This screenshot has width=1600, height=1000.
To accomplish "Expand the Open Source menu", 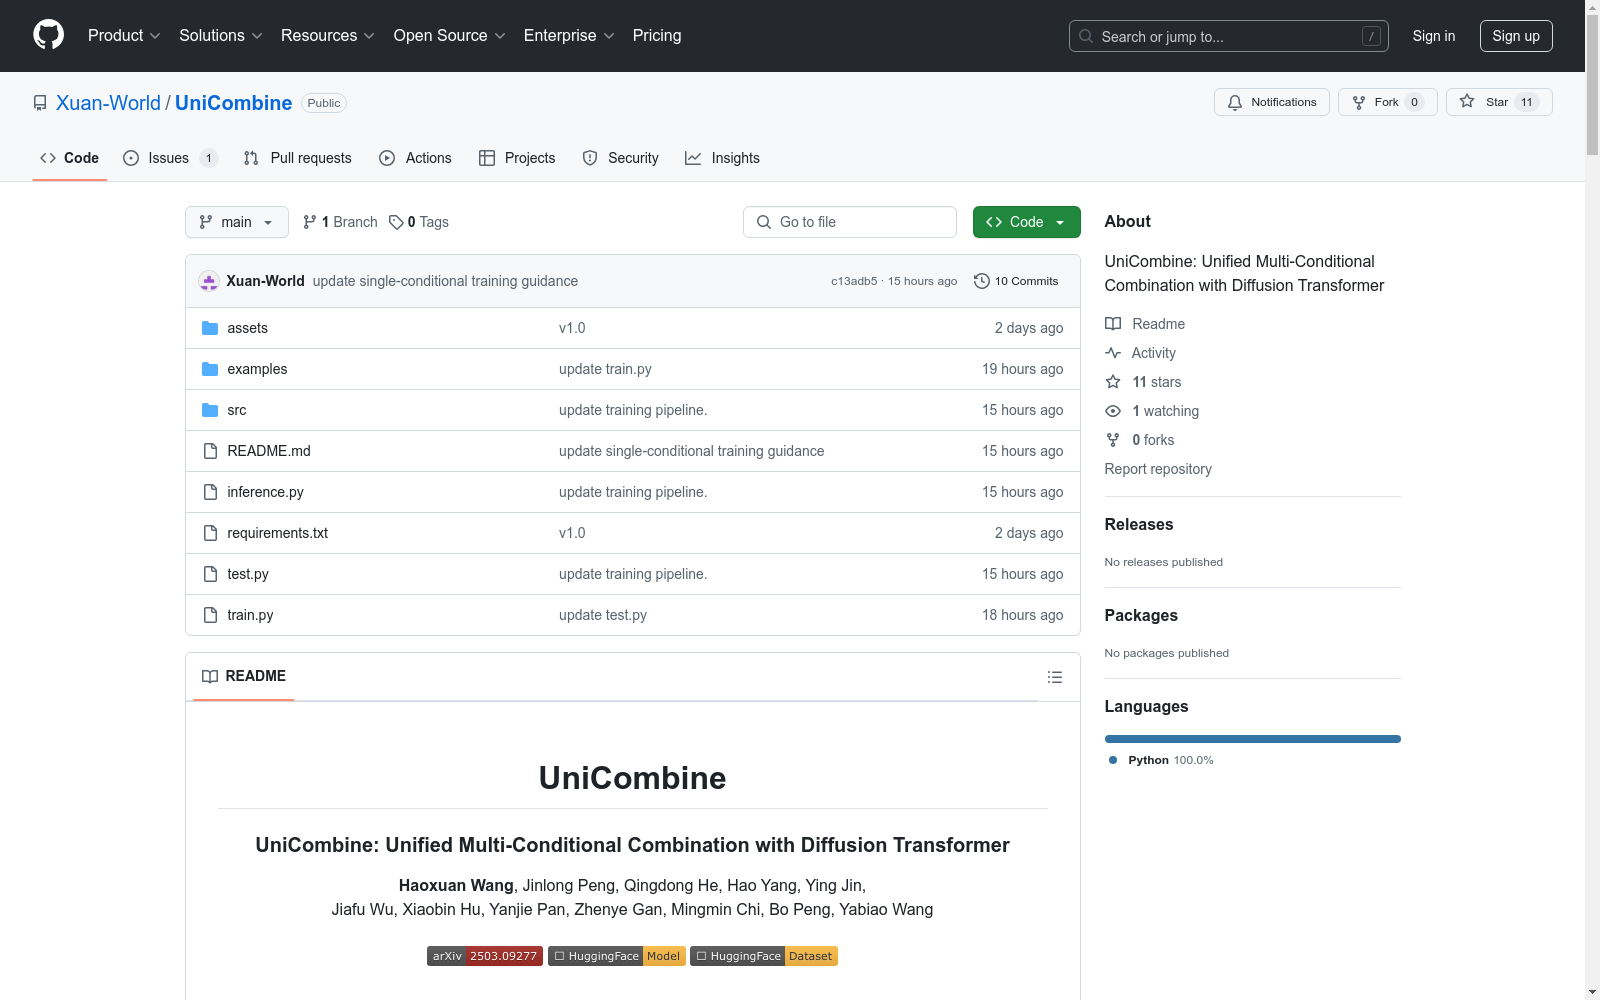I will [450, 35].
